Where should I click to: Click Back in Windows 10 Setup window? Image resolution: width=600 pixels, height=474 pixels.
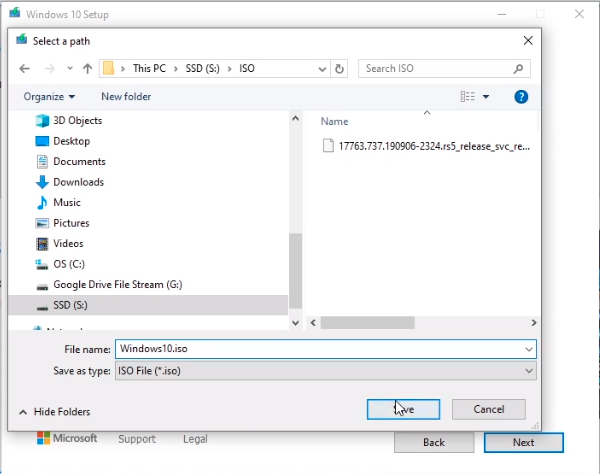[434, 443]
